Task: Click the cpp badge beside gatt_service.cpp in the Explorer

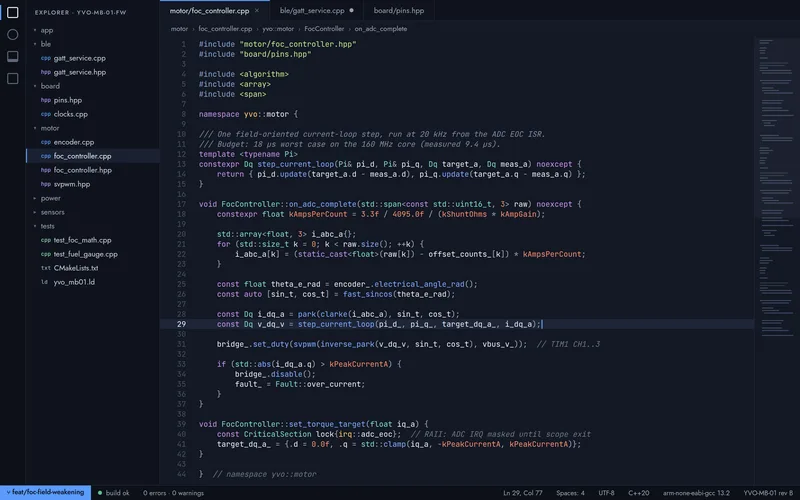Action: (45, 58)
